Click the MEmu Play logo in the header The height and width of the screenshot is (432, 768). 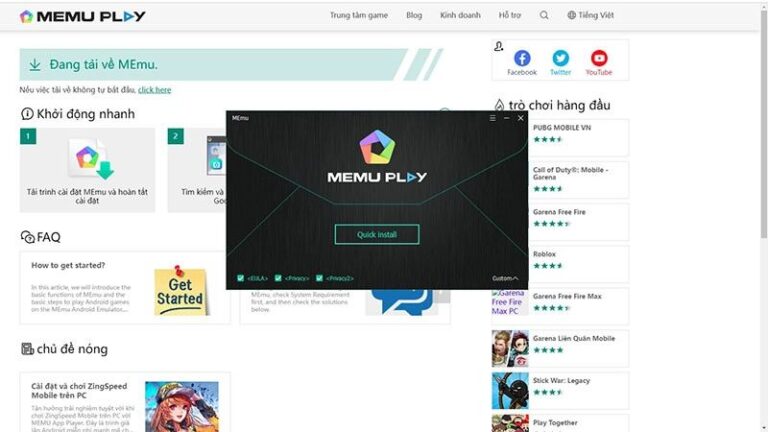(83, 16)
